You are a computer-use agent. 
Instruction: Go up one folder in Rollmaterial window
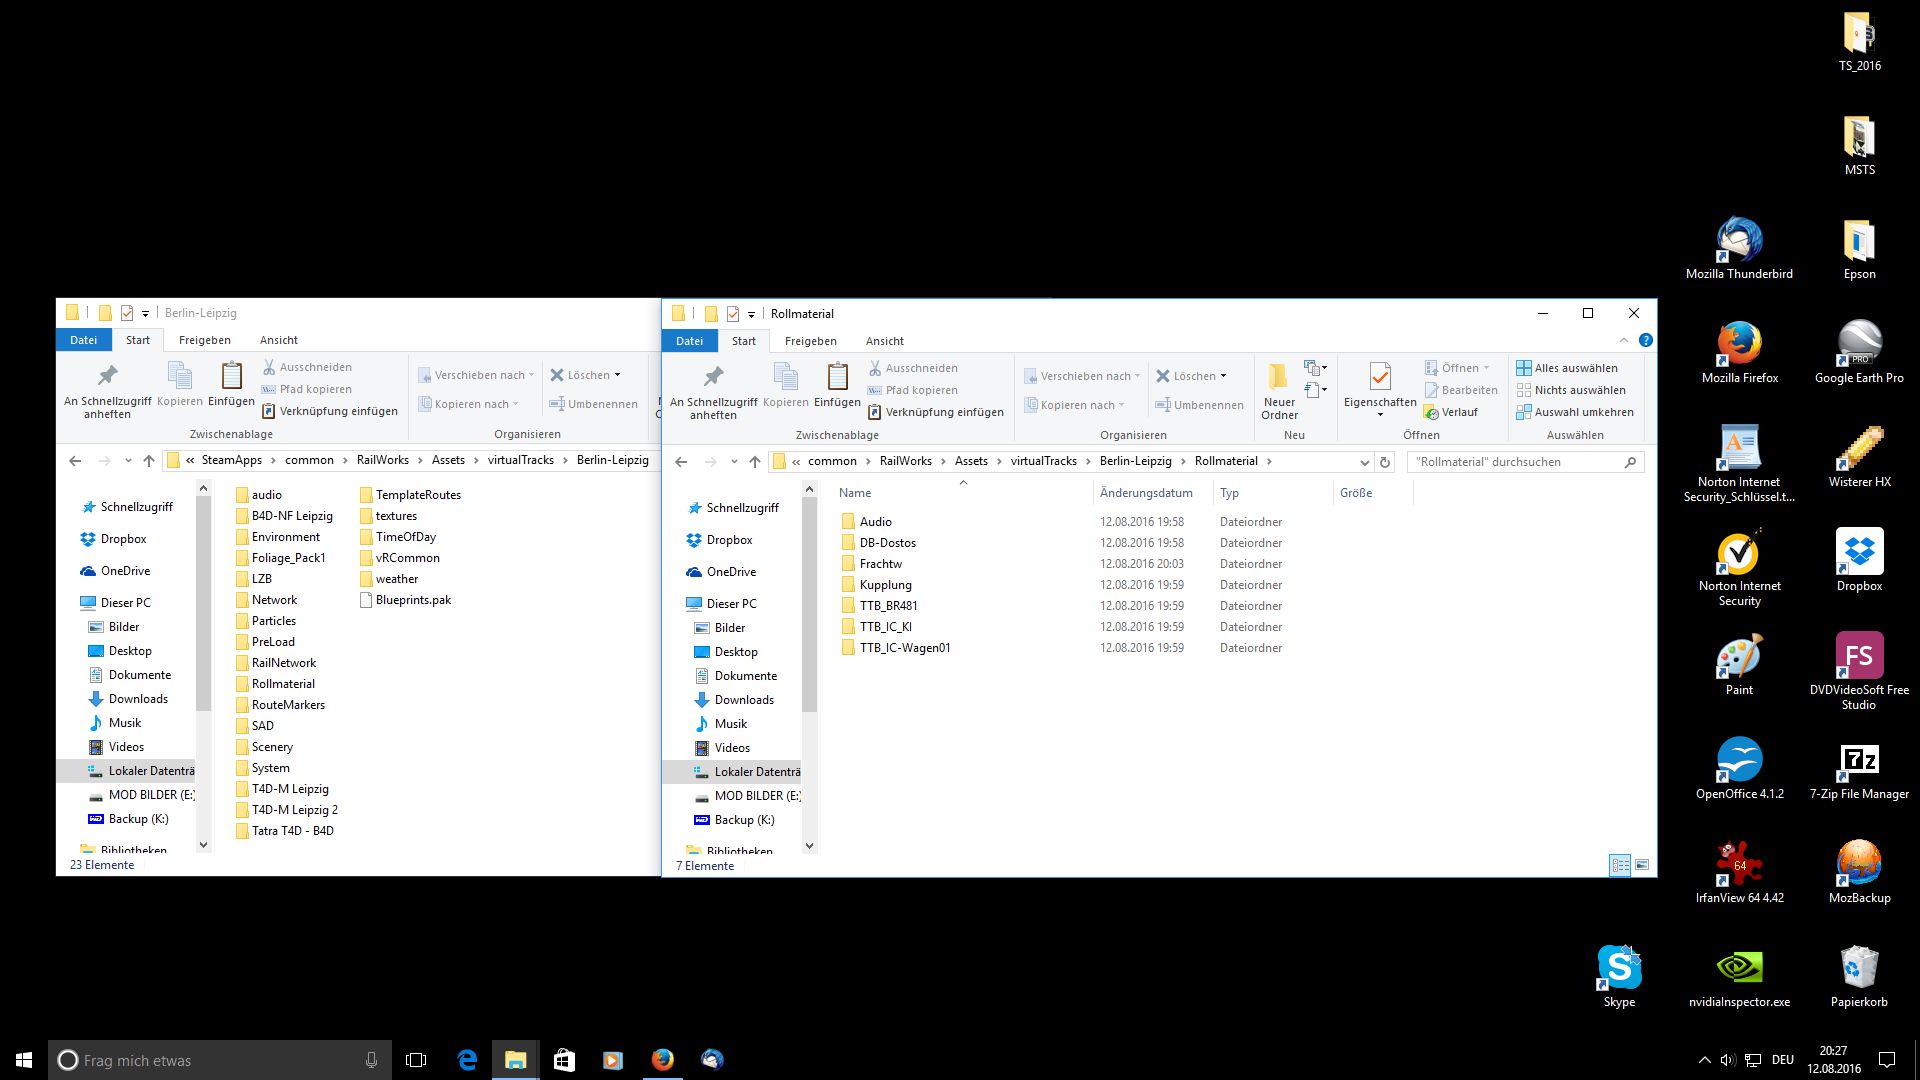coord(755,462)
